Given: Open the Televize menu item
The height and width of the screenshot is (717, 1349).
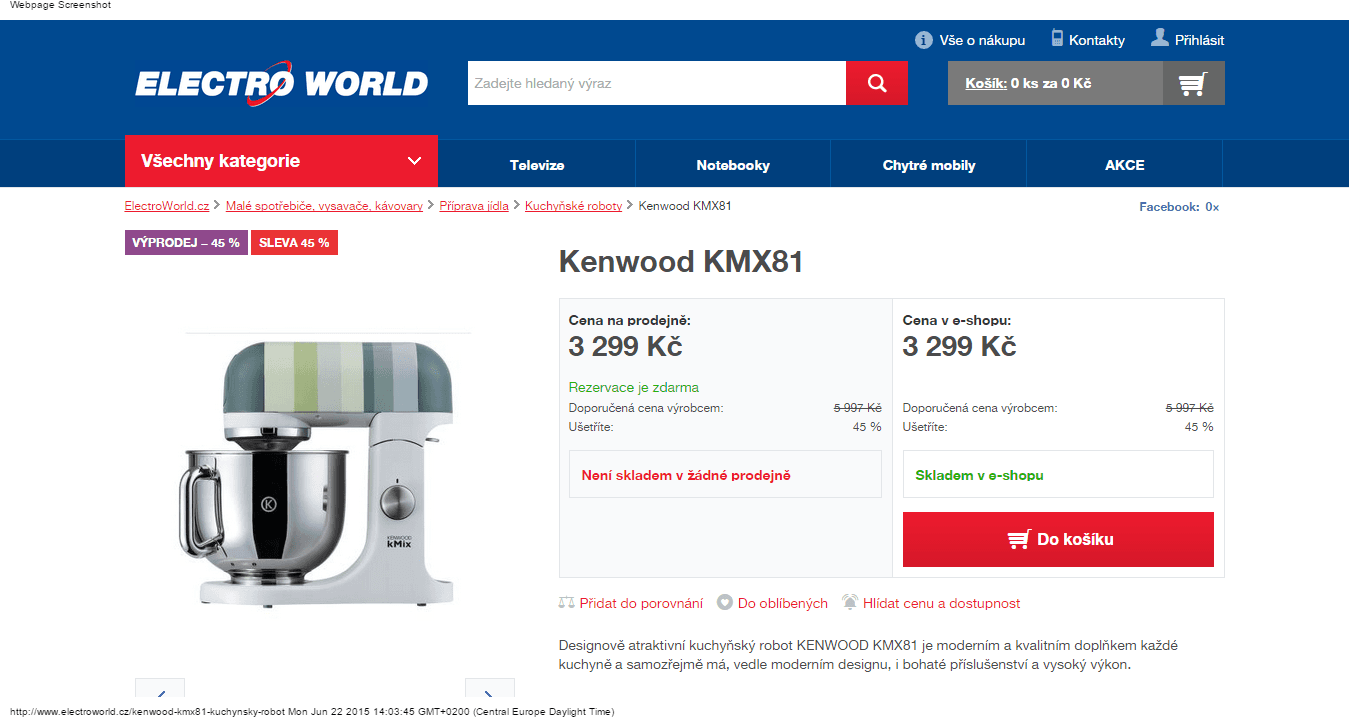Looking at the screenshot, I should point(537,165).
